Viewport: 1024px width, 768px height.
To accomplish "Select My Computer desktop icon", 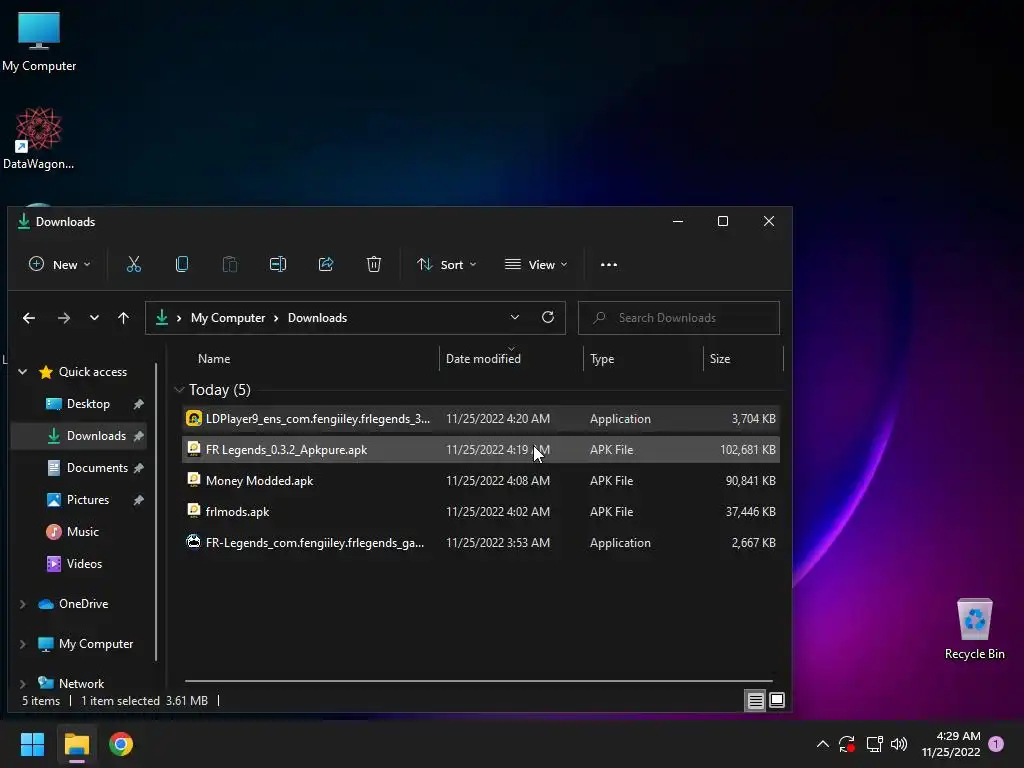I will click(x=39, y=41).
